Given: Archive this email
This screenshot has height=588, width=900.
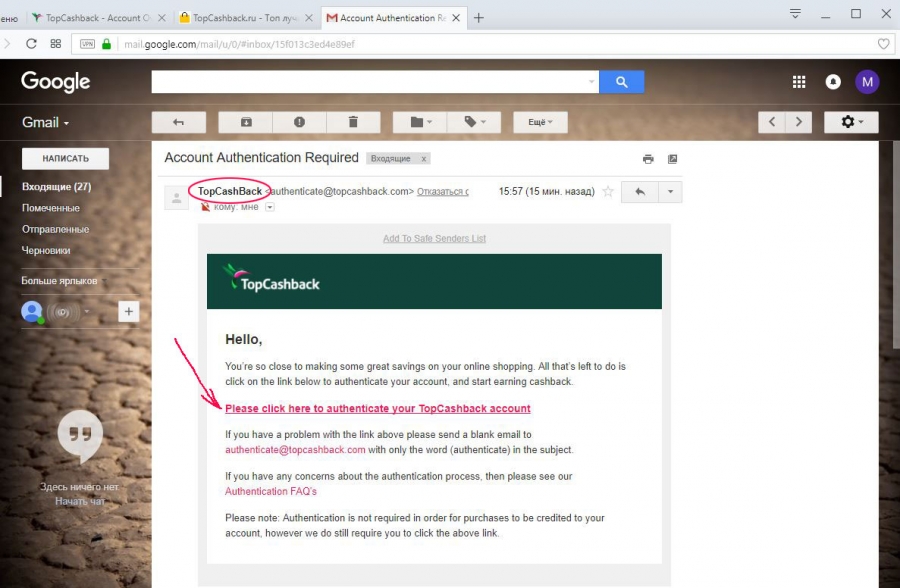Looking at the screenshot, I should click(x=246, y=122).
